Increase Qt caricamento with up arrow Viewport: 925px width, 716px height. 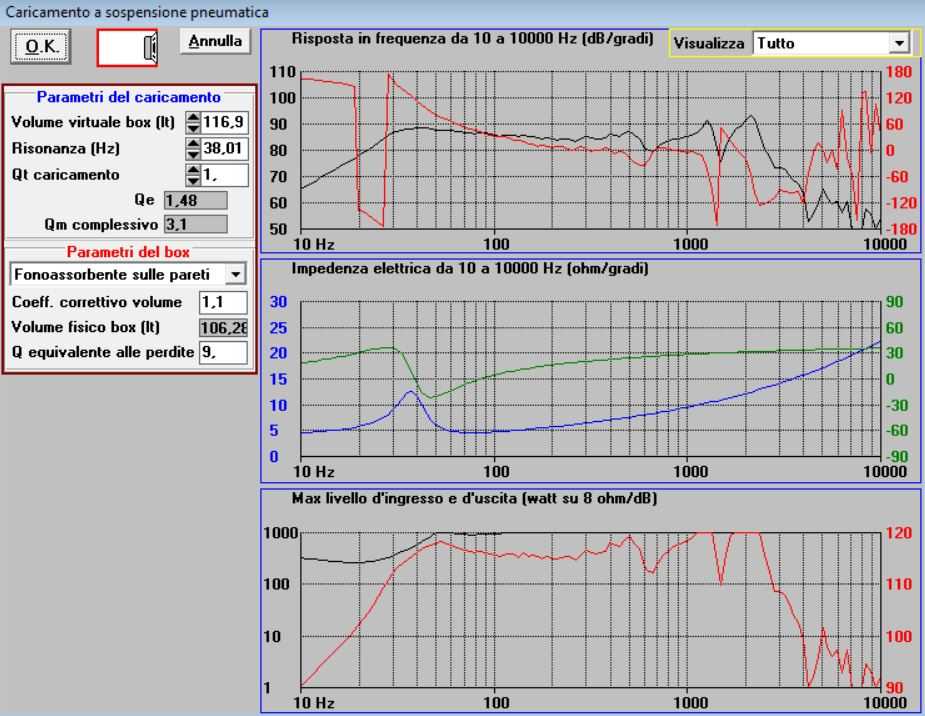point(193,169)
